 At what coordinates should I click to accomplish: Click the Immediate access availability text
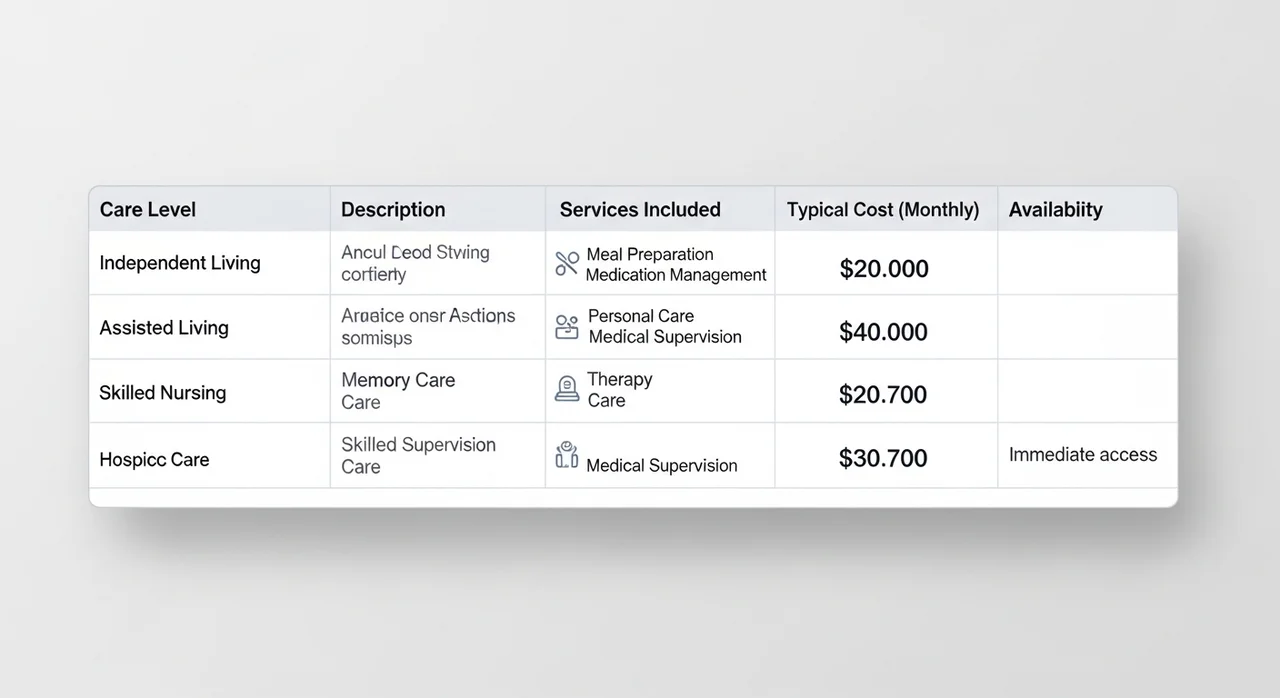1083,455
